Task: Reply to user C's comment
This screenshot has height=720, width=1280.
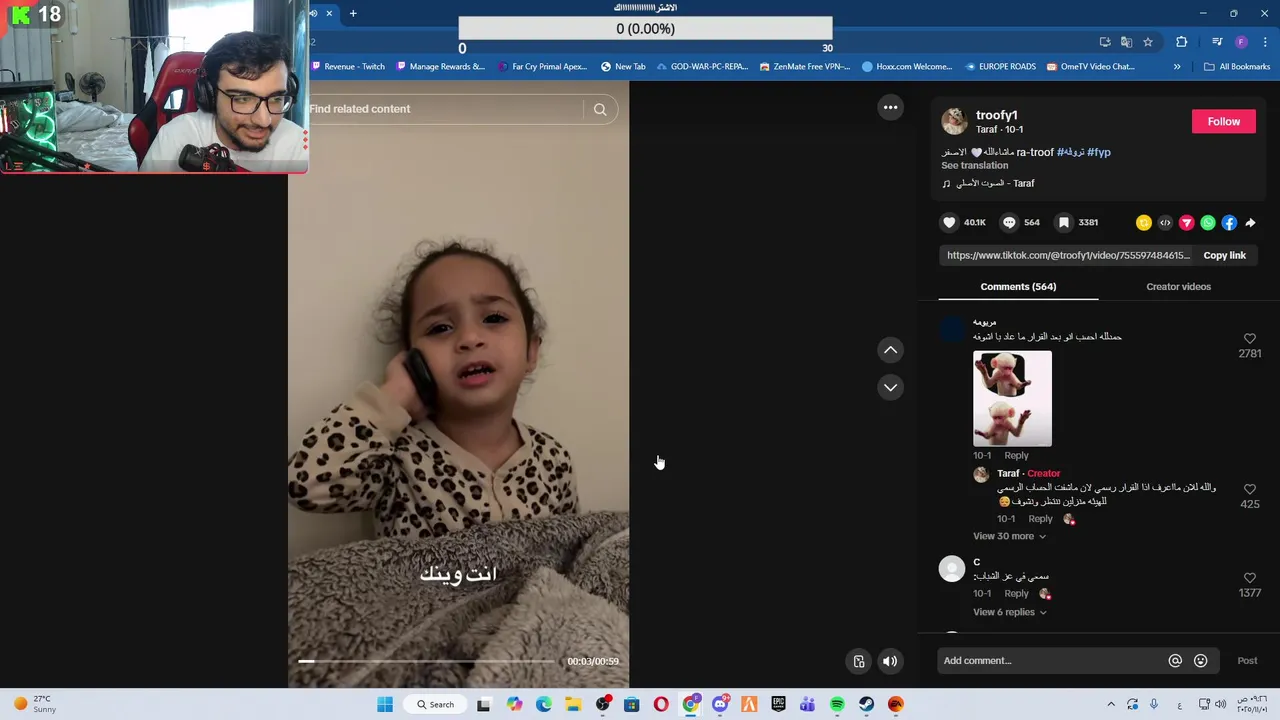Action: click(x=1016, y=593)
